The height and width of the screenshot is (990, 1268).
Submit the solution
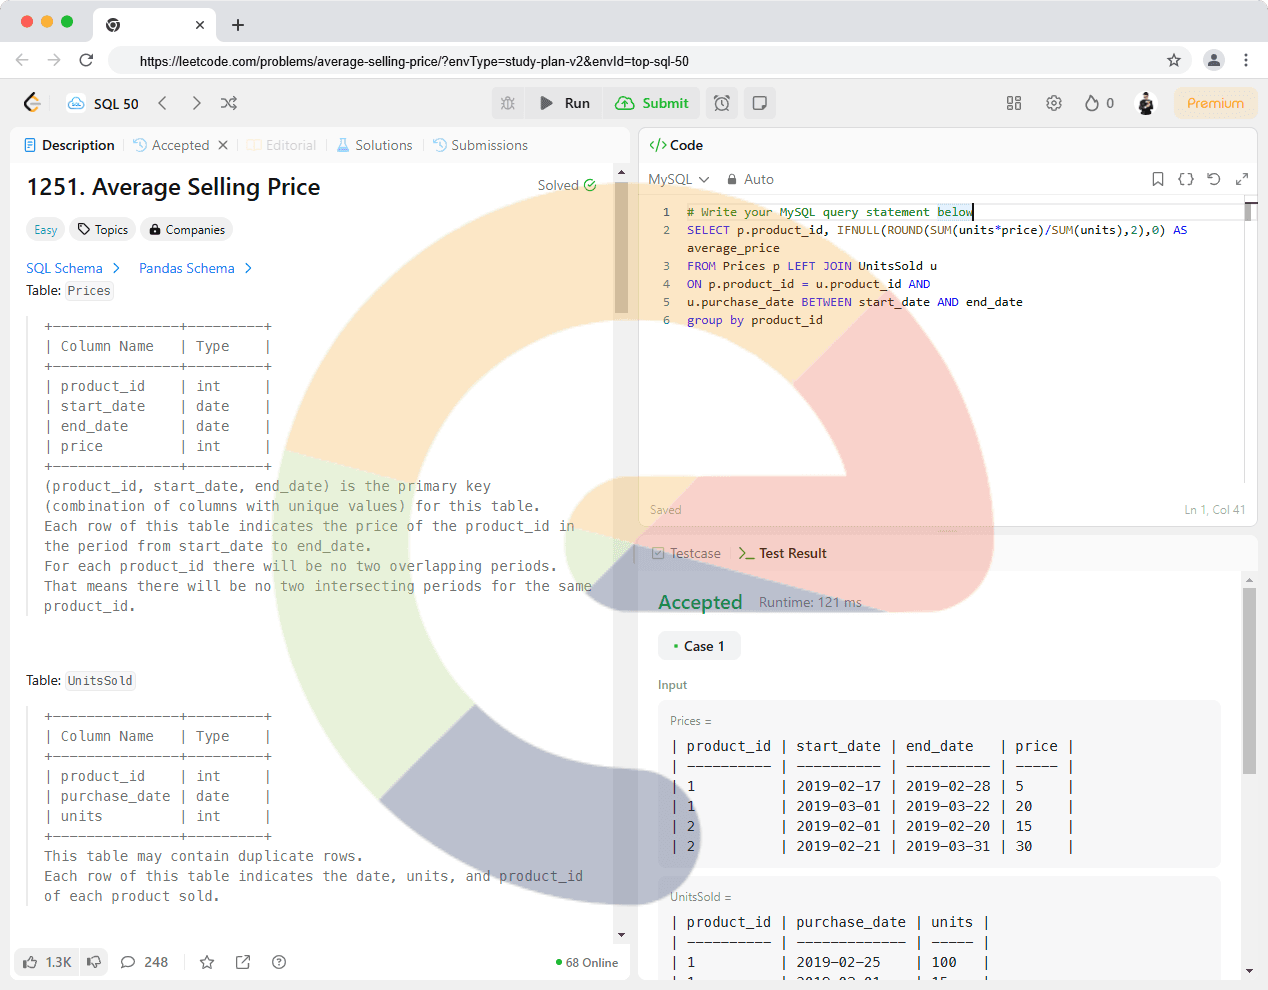pos(652,103)
